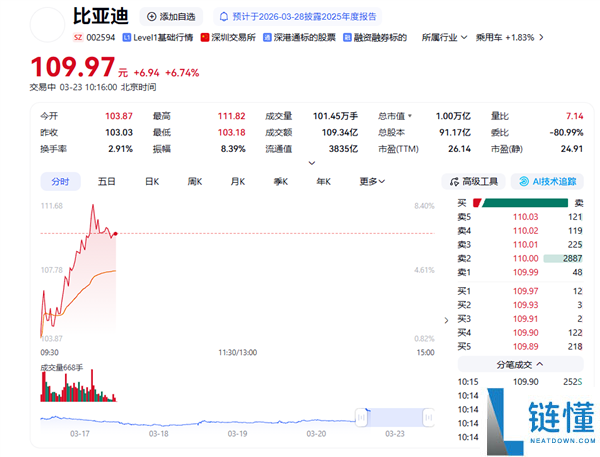Click the 委比 value -80.99%
The width and height of the screenshot is (600, 457).
566,132
